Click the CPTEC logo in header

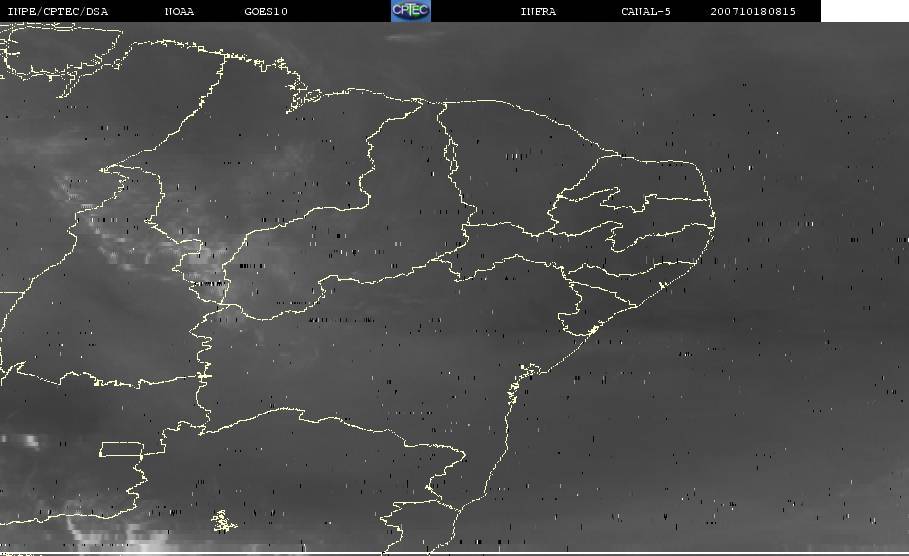tap(410, 10)
